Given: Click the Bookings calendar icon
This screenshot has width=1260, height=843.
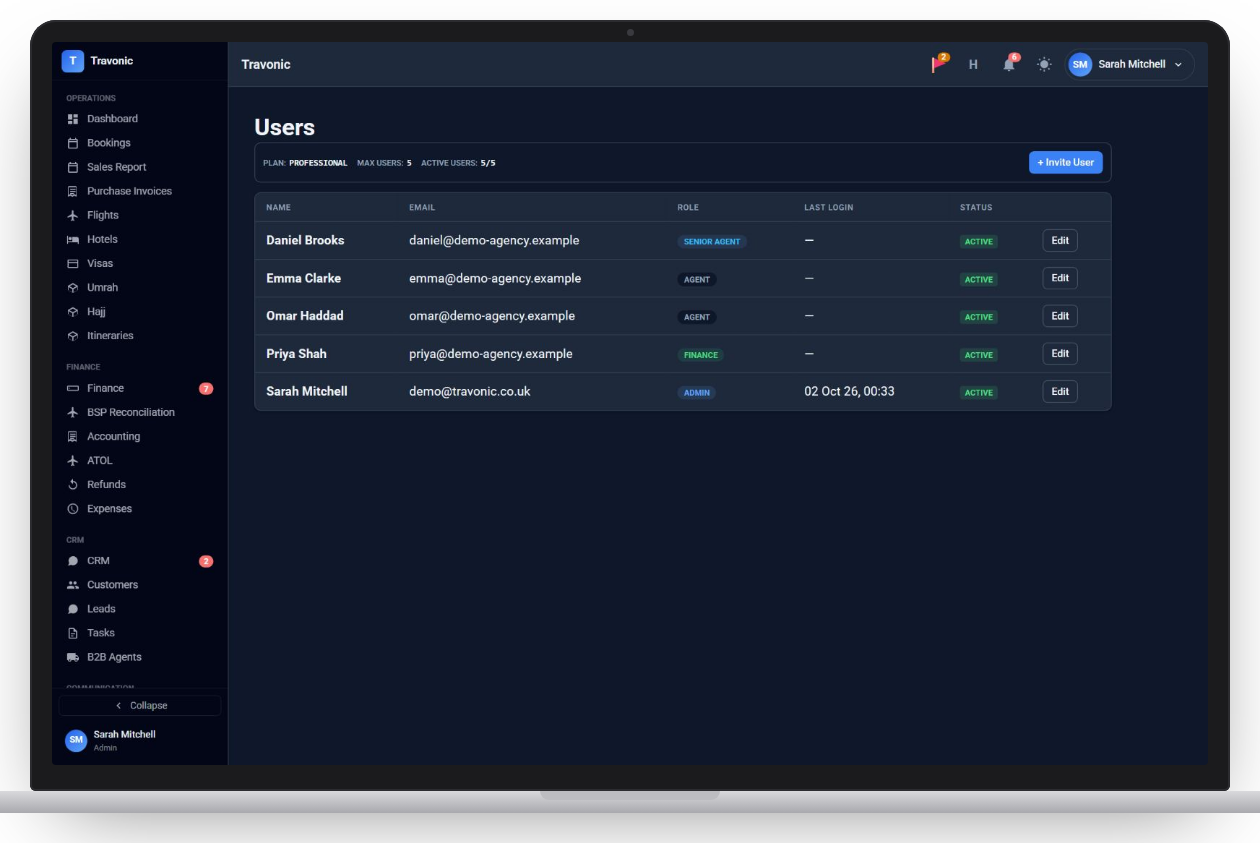Looking at the screenshot, I should click(72, 143).
